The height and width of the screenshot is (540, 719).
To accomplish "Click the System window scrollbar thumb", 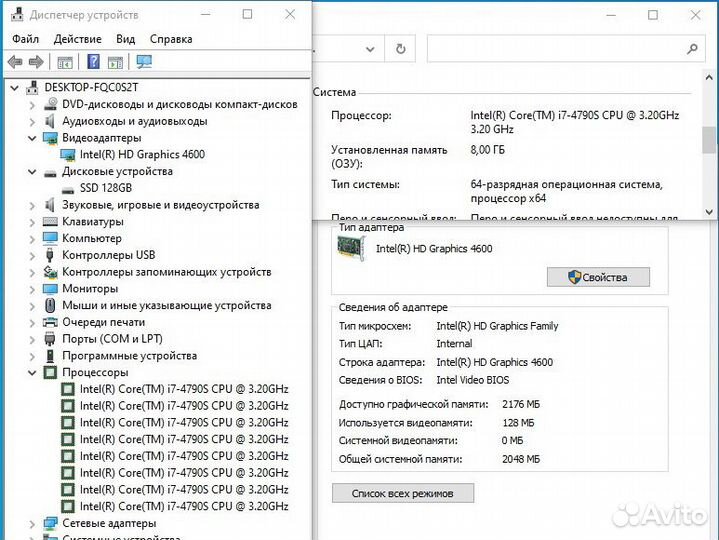I will [709, 139].
